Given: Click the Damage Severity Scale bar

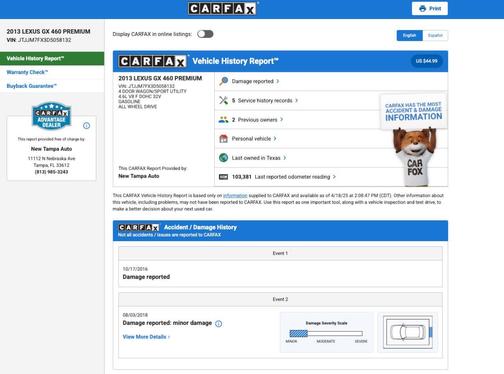Looking at the screenshot, I should click(326, 333).
